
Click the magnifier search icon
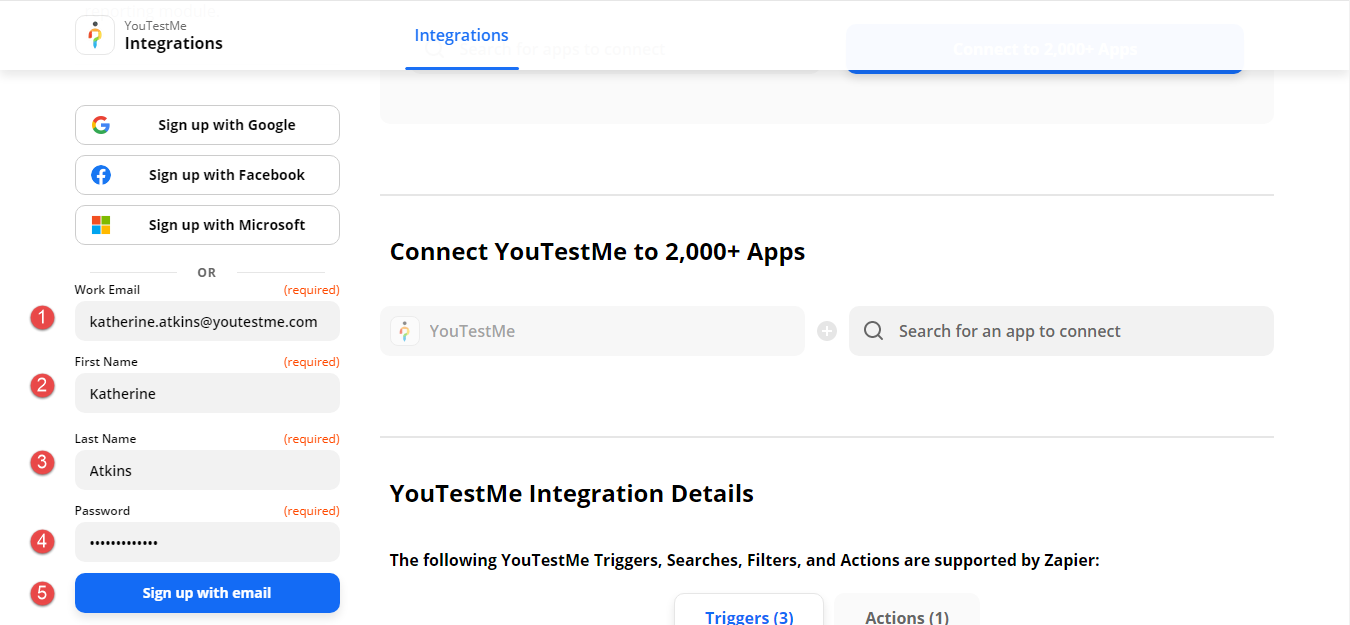pos(873,331)
